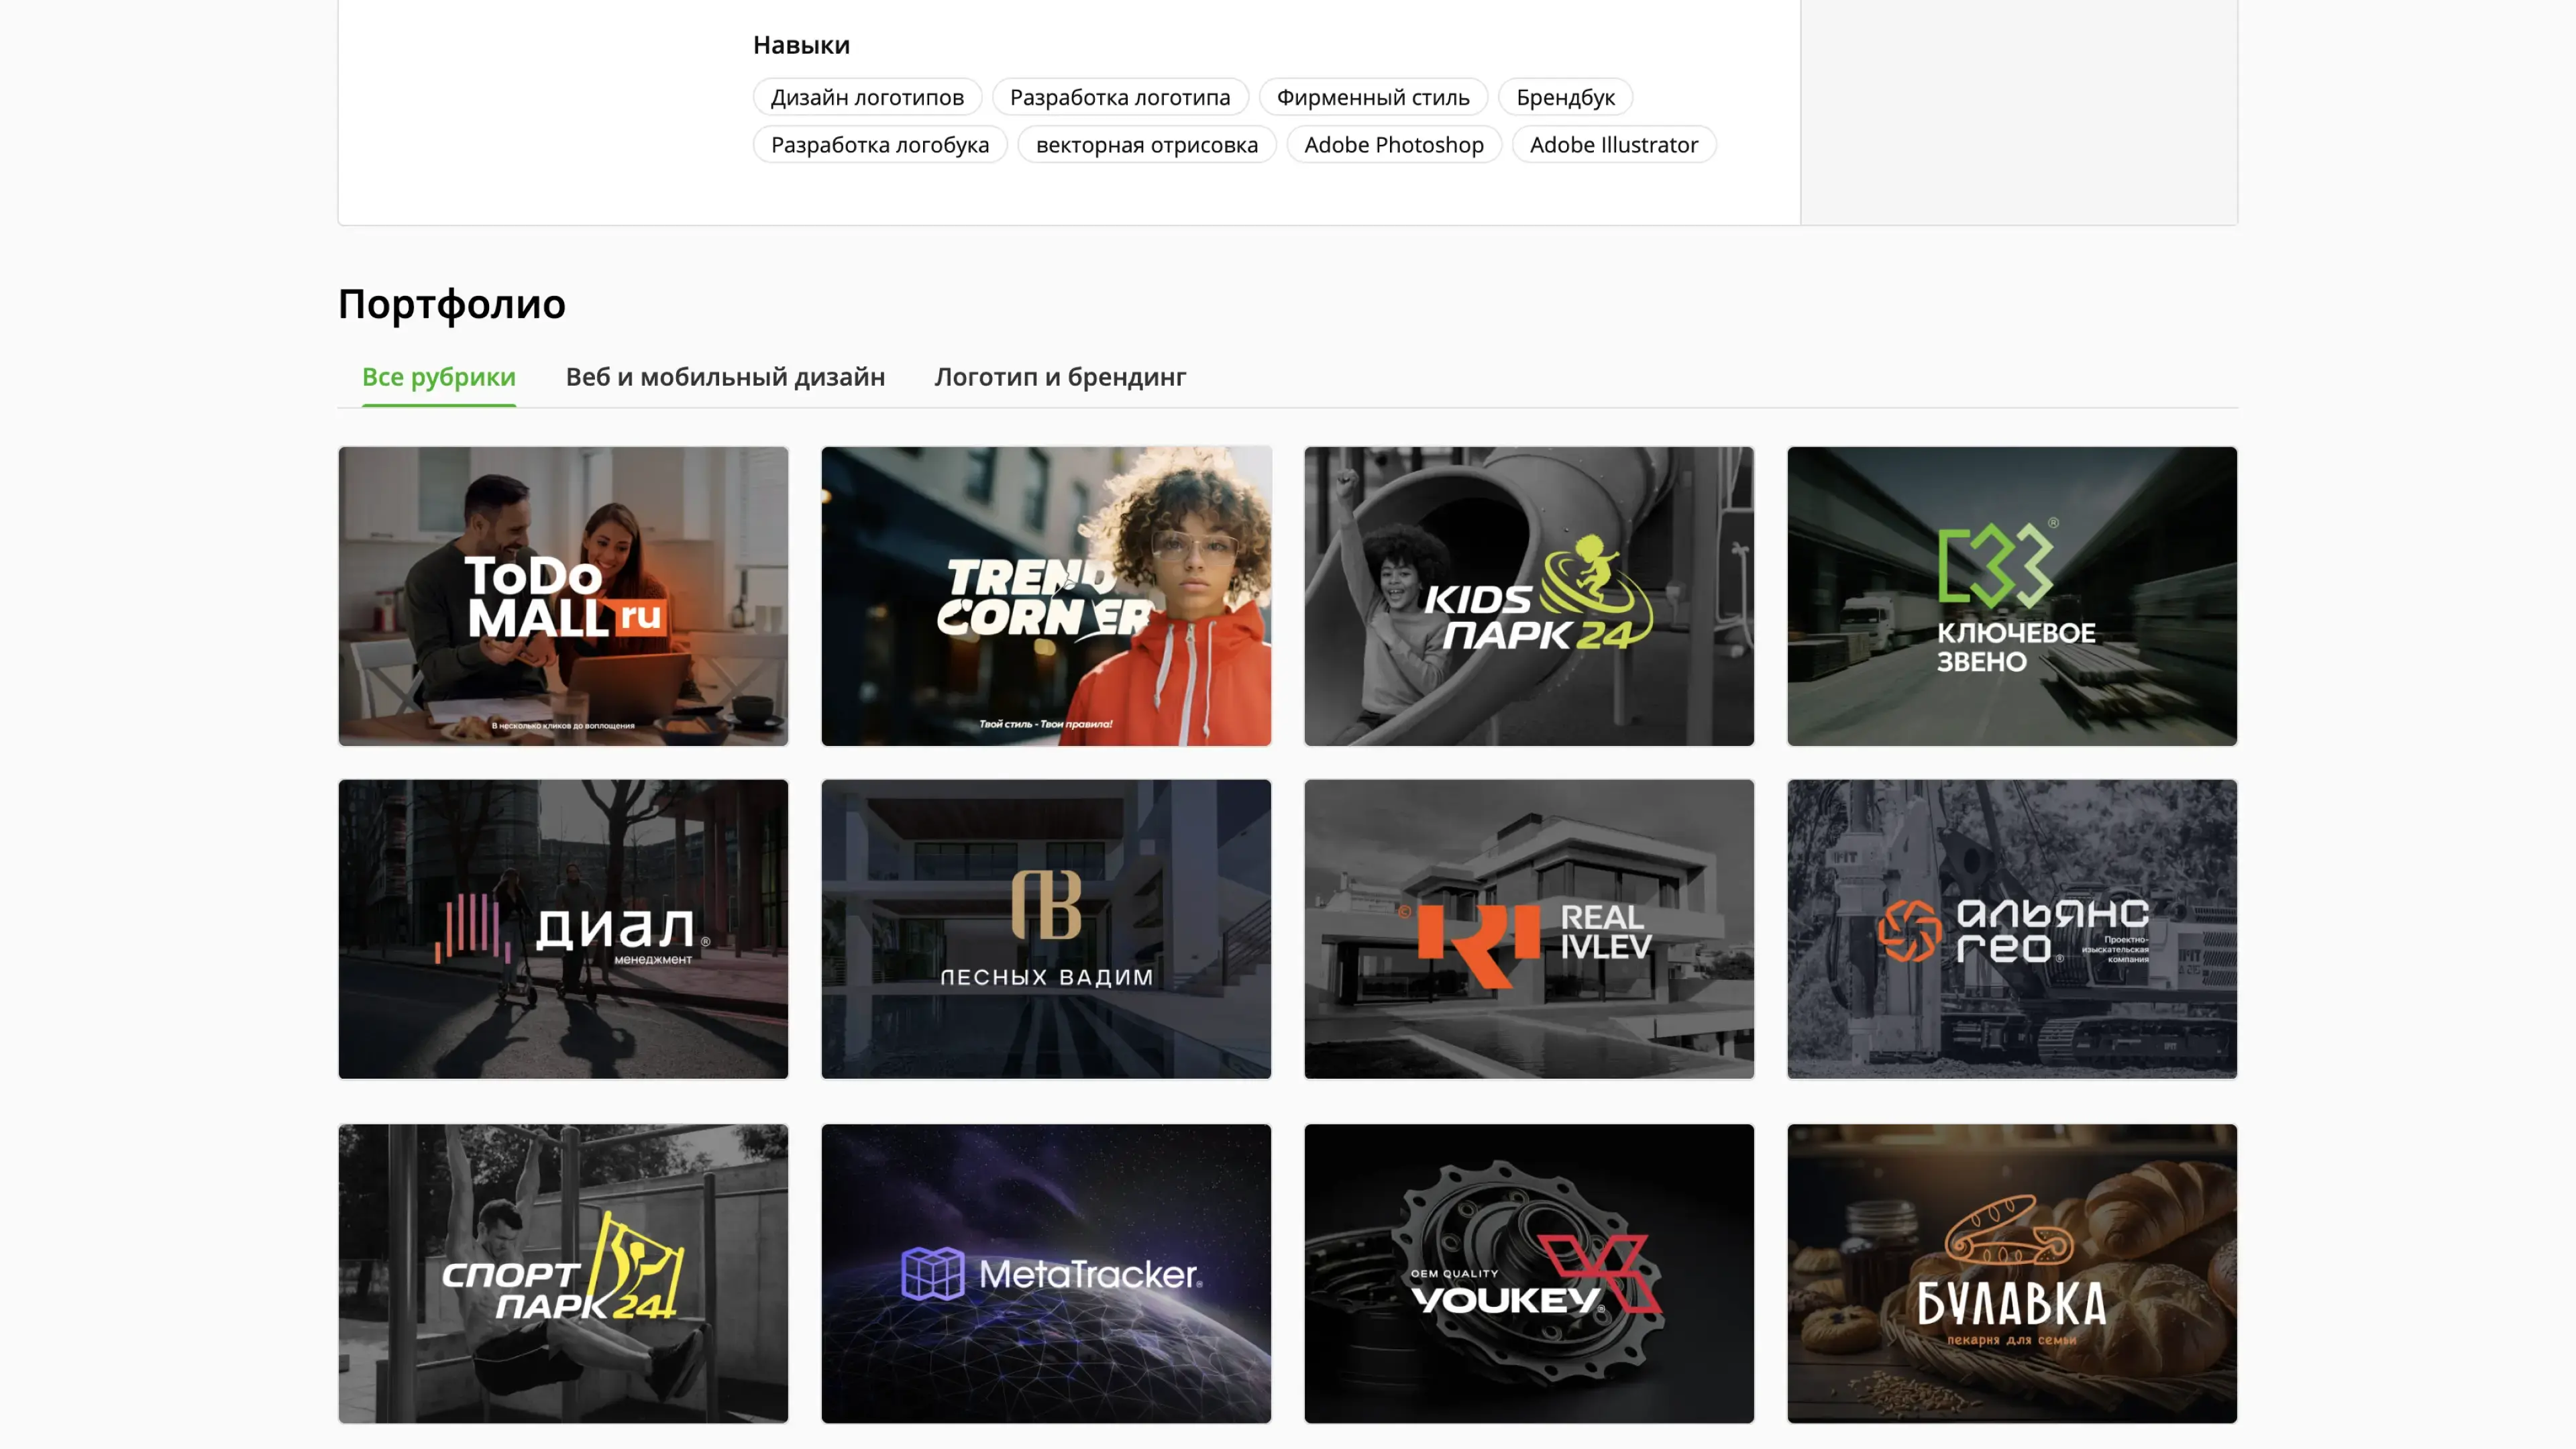Click the Диал менеджмент portfolio thumbnail
Viewport: 2576px width, 1449px height.
click(563, 929)
